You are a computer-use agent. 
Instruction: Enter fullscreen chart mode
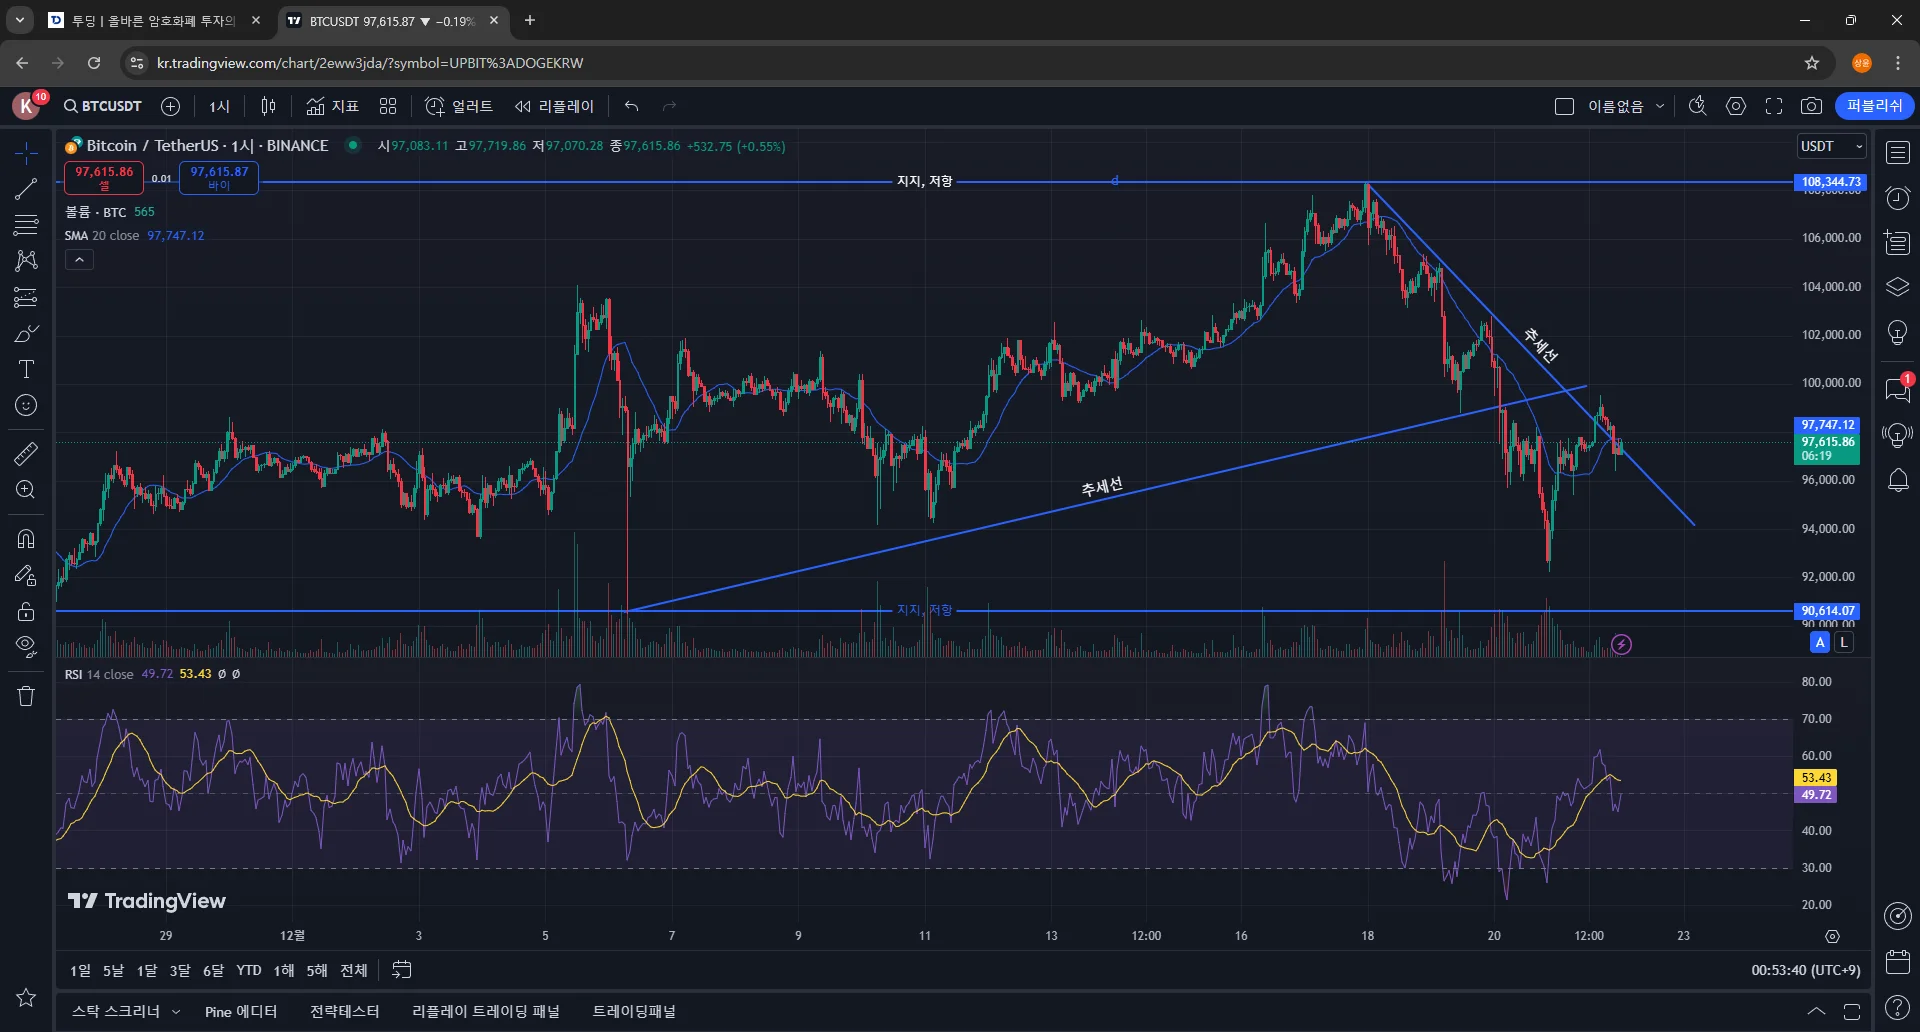click(x=1774, y=106)
